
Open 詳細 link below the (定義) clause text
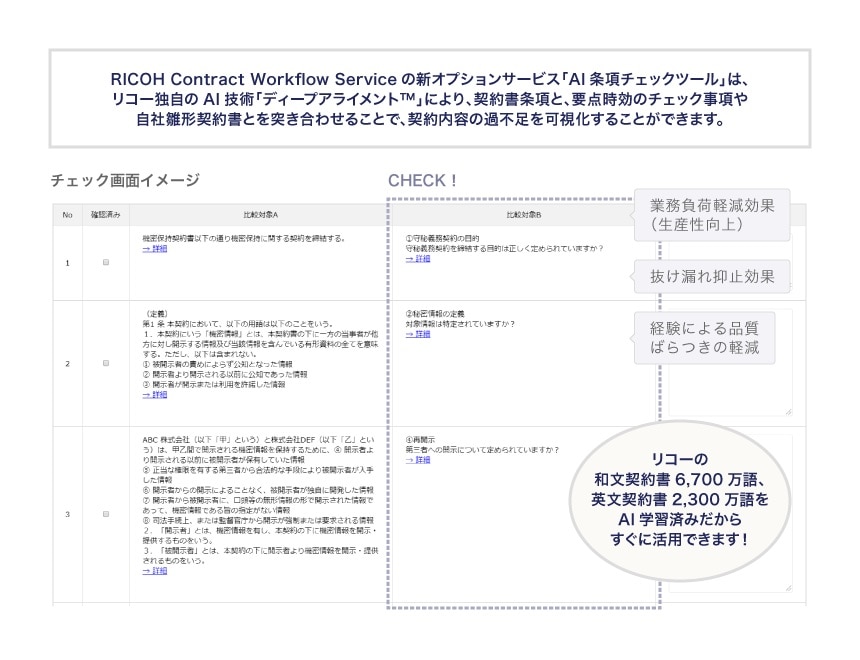[154, 394]
